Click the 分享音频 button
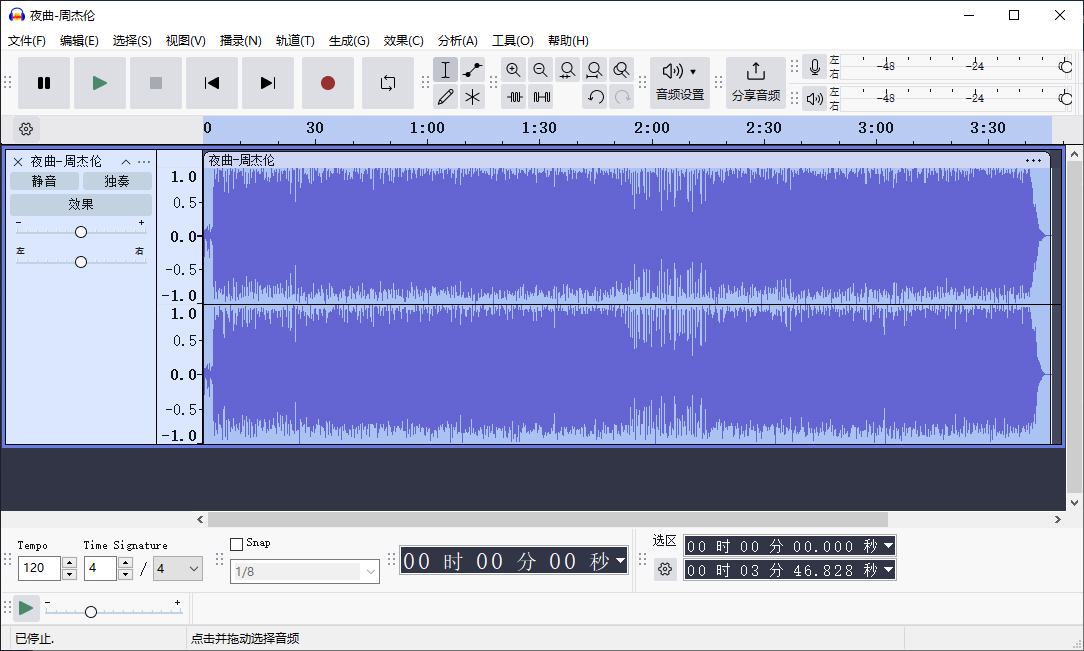This screenshot has width=1084, height=651. pos(756,82)
